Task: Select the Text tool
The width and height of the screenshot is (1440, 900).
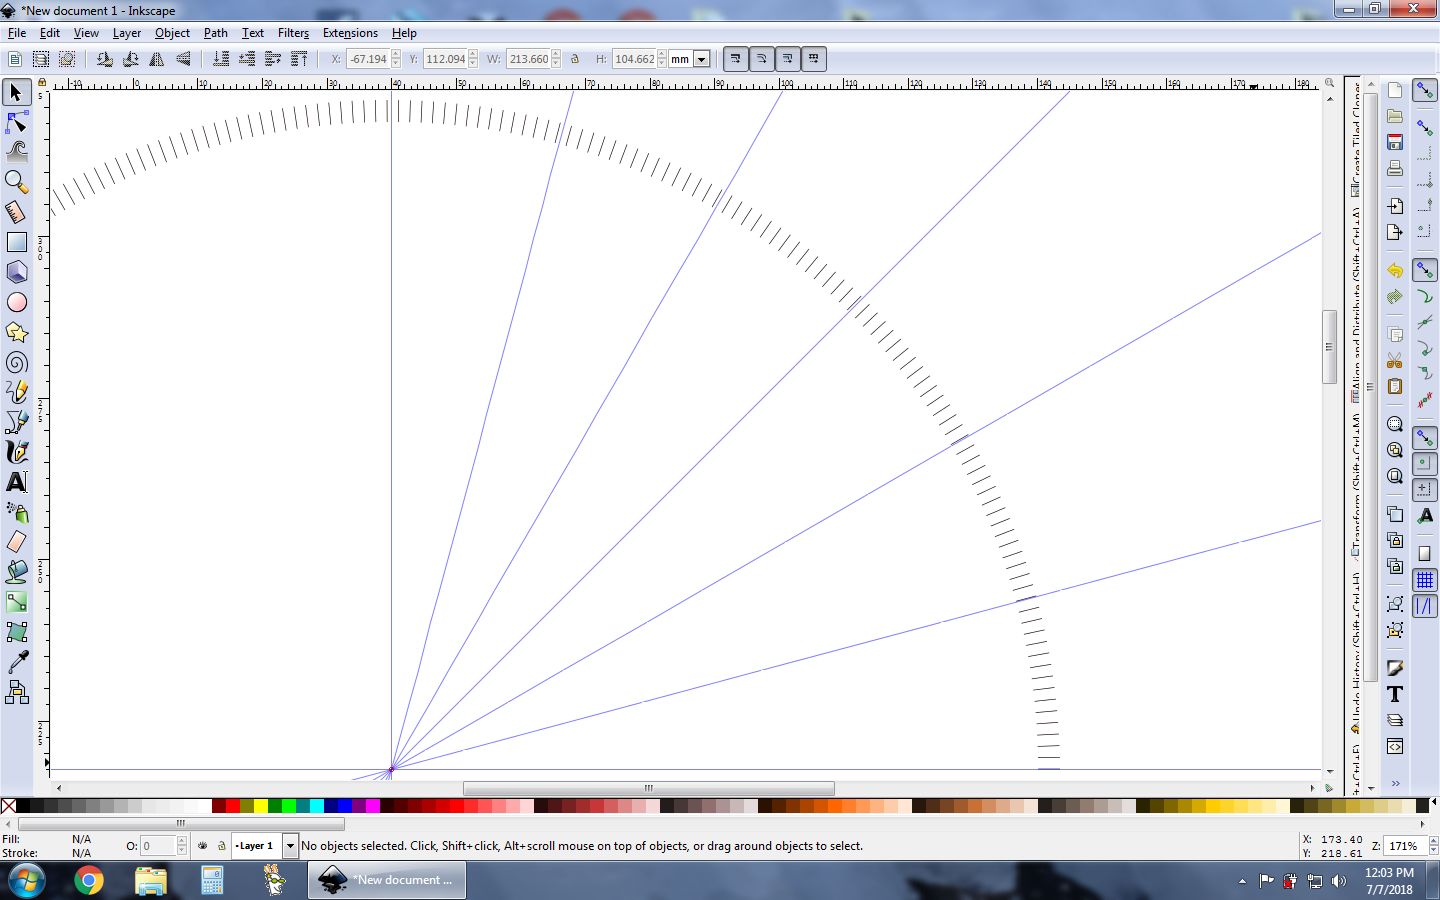Action: [17, 482]
